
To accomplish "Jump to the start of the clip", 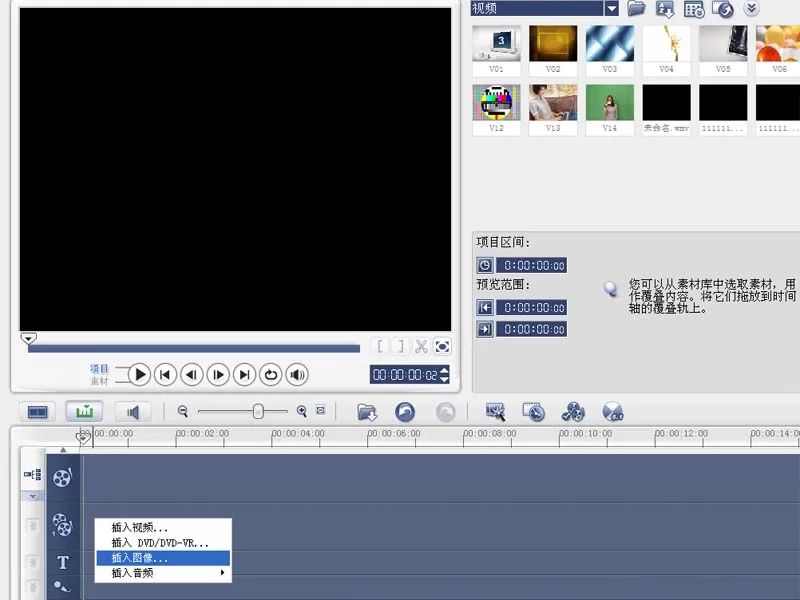I will coord(165,375).
